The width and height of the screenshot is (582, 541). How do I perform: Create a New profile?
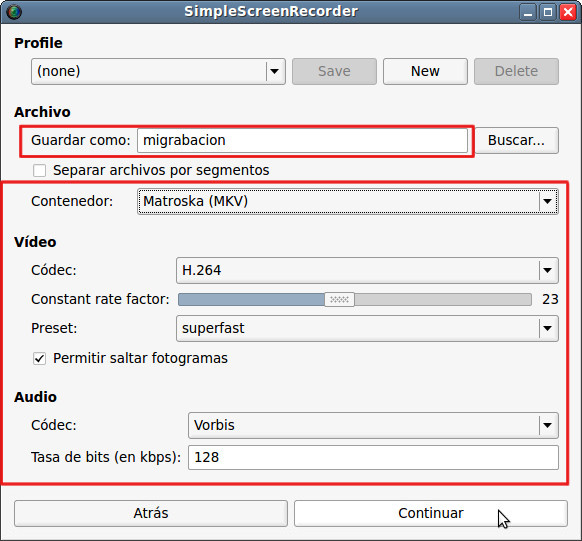(x=425, y=71)
